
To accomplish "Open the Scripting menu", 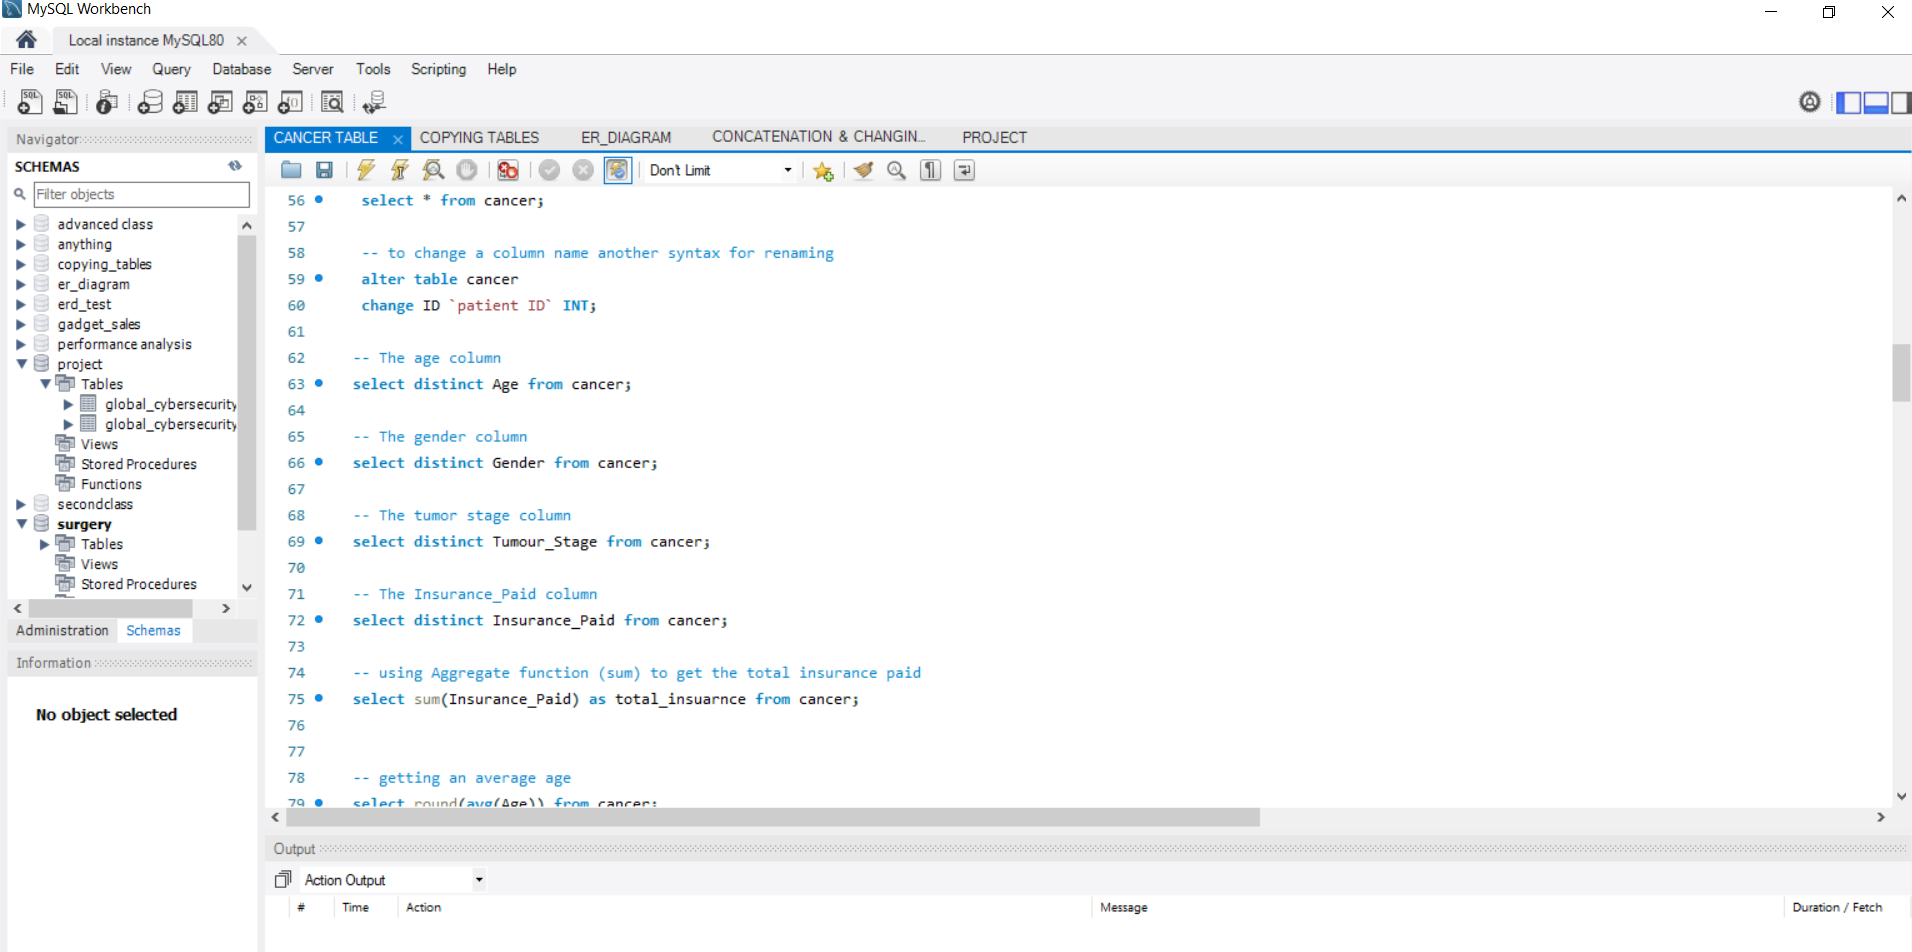I will tap(438, 69).
